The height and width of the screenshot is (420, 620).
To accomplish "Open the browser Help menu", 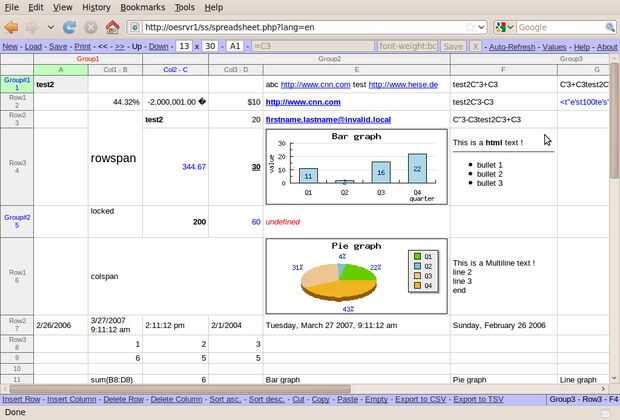I will pos(214,7).
